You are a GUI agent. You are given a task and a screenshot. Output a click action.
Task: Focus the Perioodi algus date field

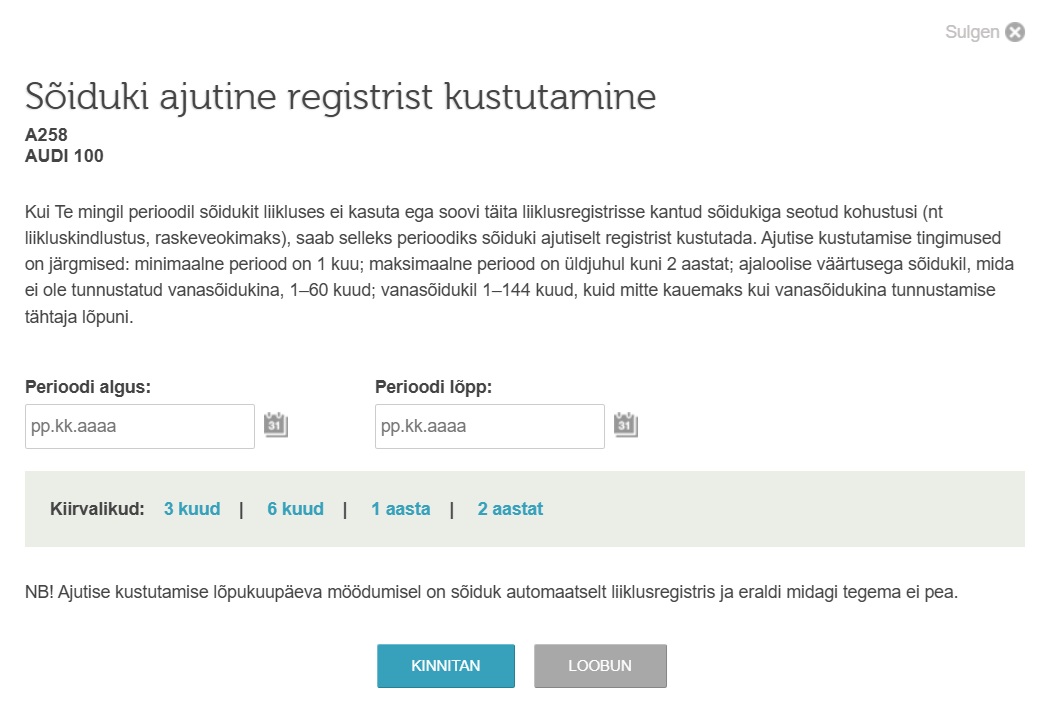(140, 427)
